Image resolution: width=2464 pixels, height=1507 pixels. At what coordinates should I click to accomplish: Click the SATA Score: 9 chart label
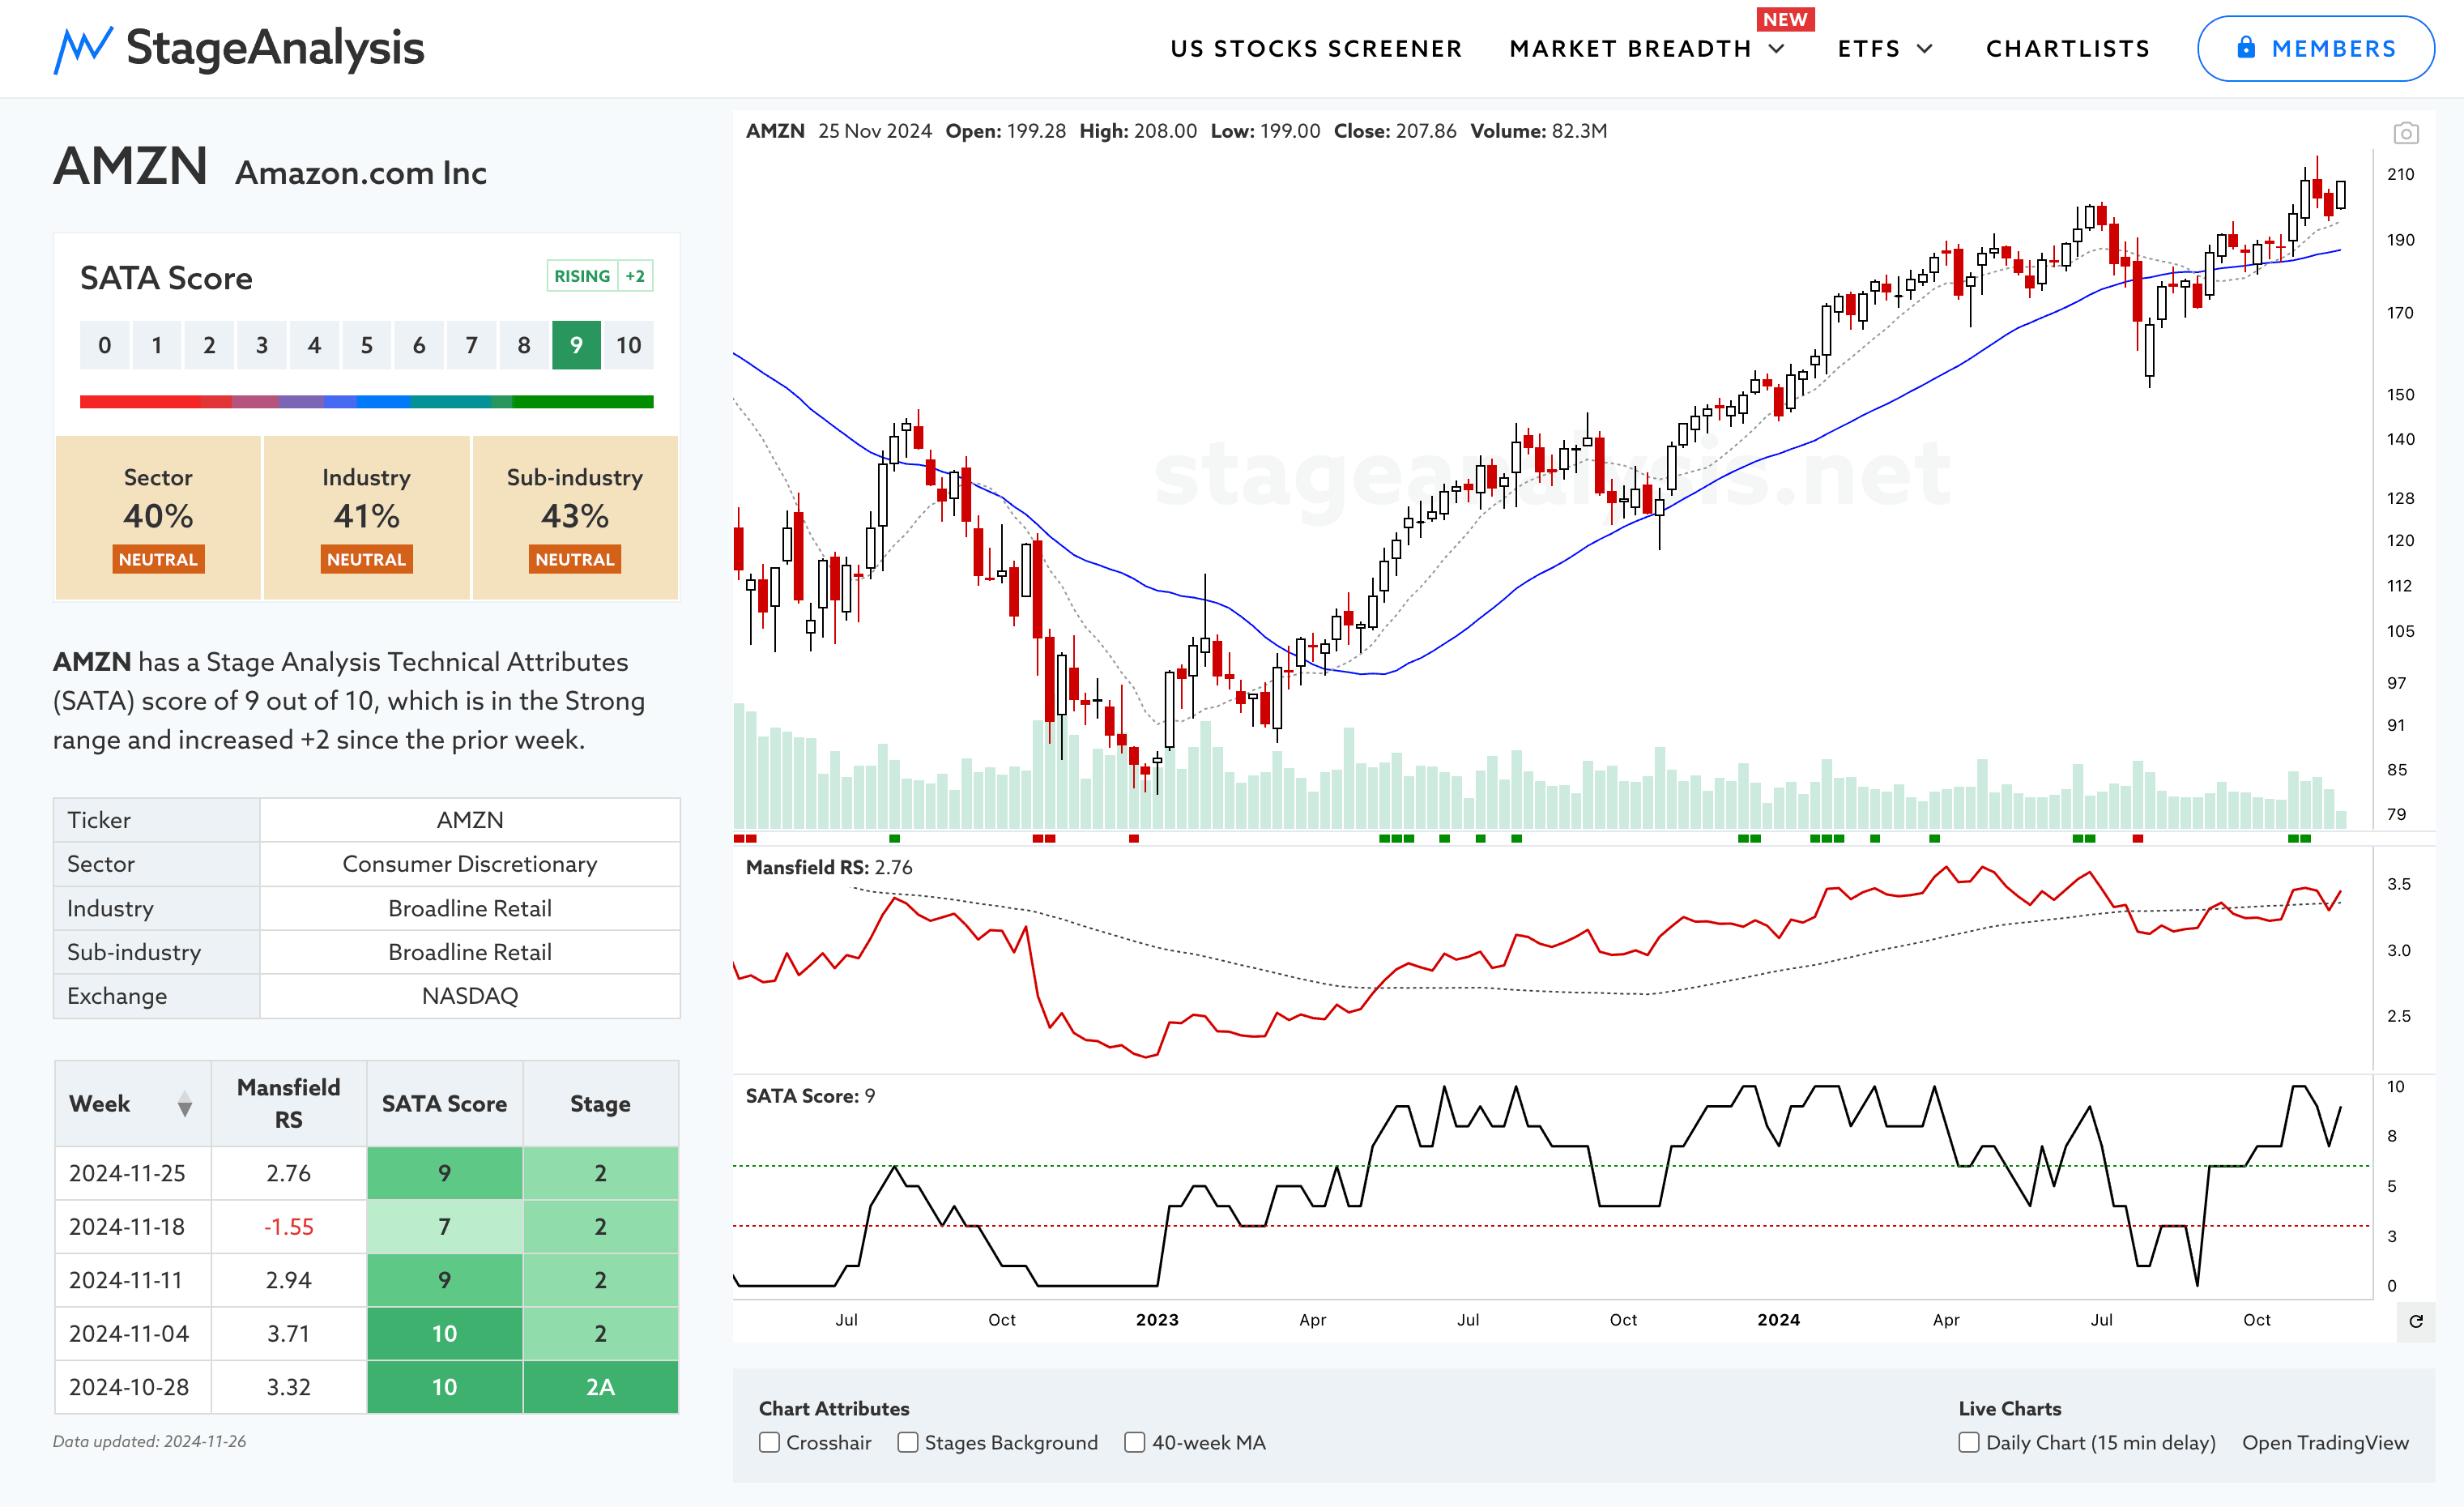point(810,1096)
